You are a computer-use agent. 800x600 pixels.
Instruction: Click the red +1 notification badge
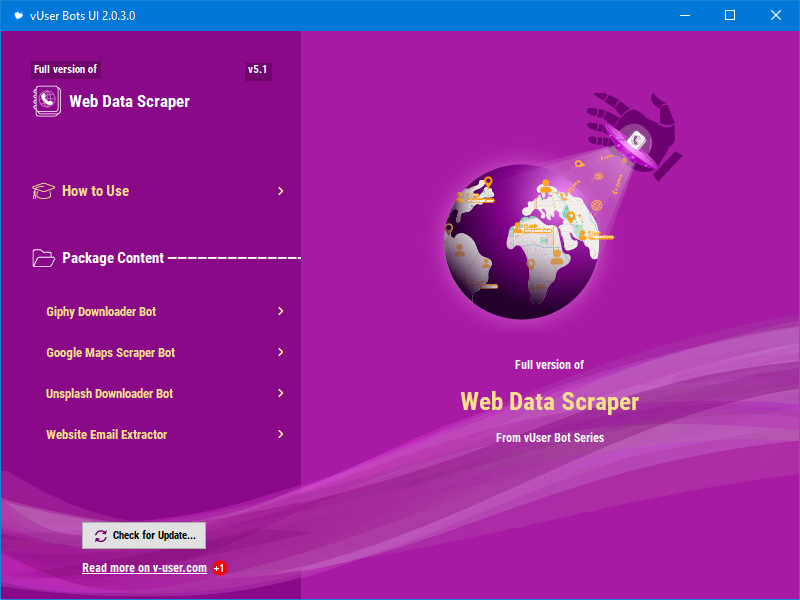[x=219, y=568]
